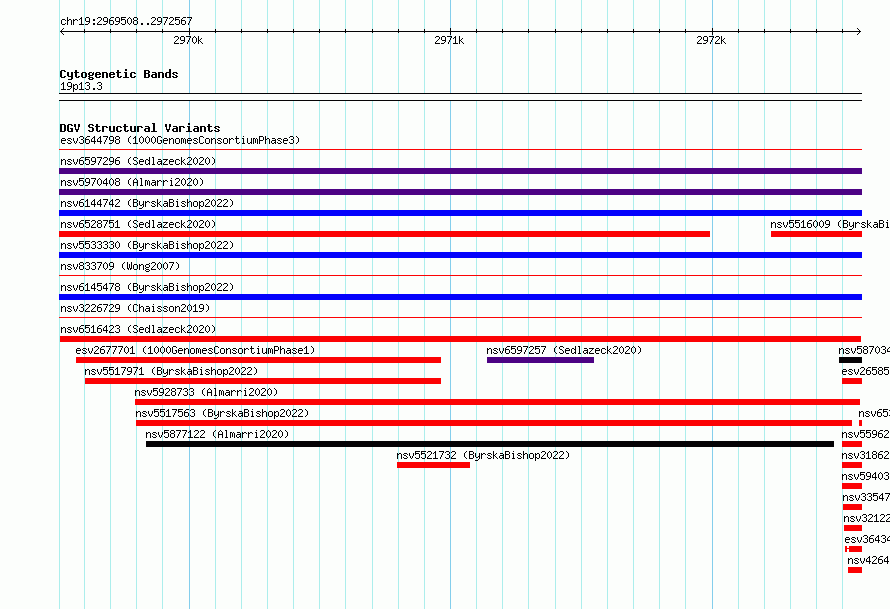Click the partially visible esv36434 label
The image size is (890, 609).
click(867, 539)
